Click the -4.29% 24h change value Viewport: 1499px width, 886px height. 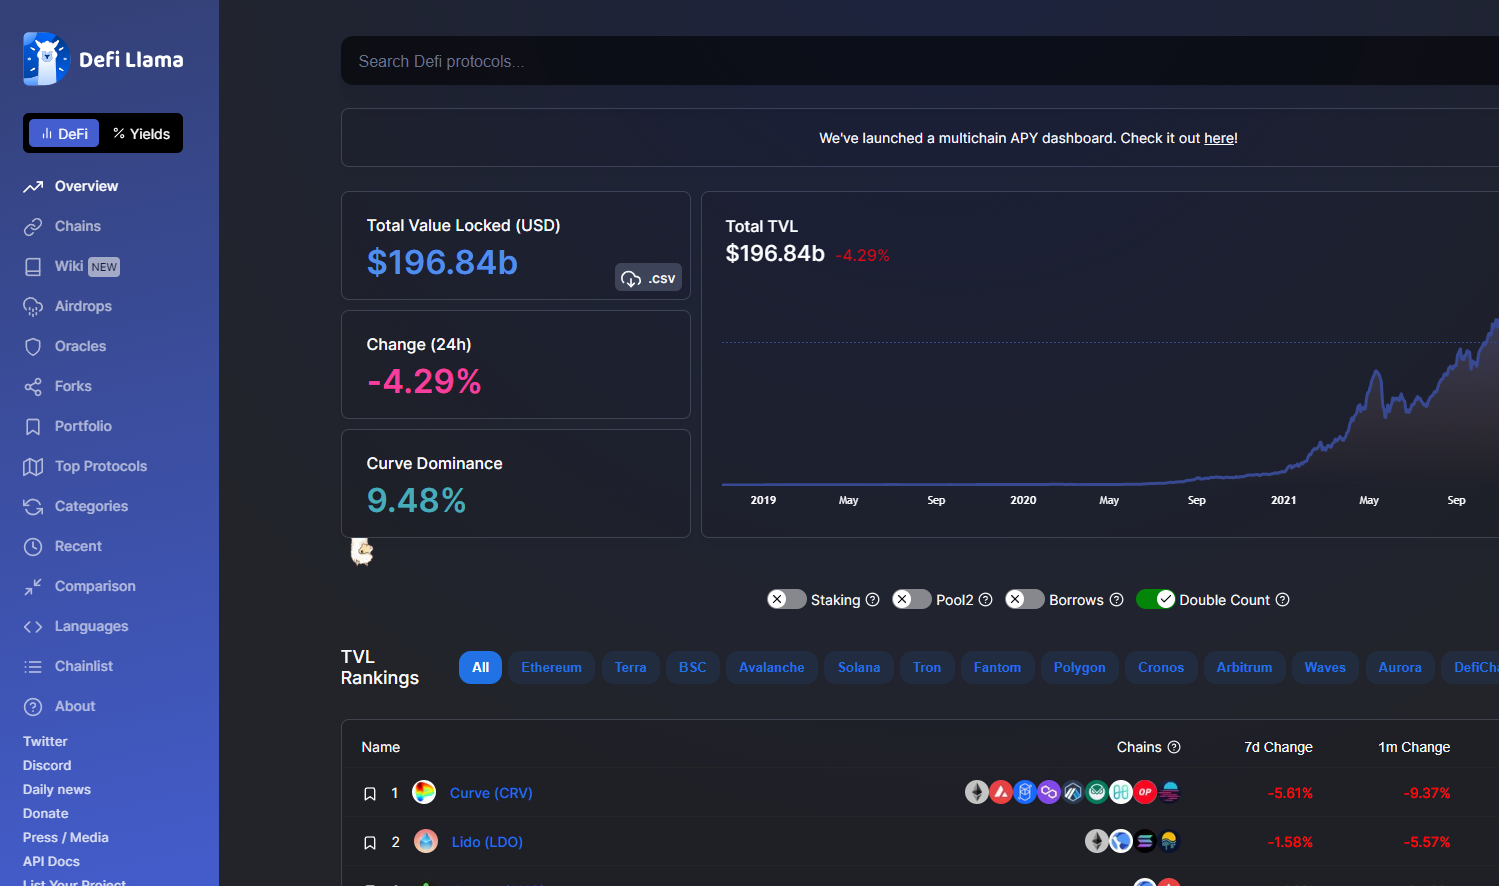coord(424,381)
